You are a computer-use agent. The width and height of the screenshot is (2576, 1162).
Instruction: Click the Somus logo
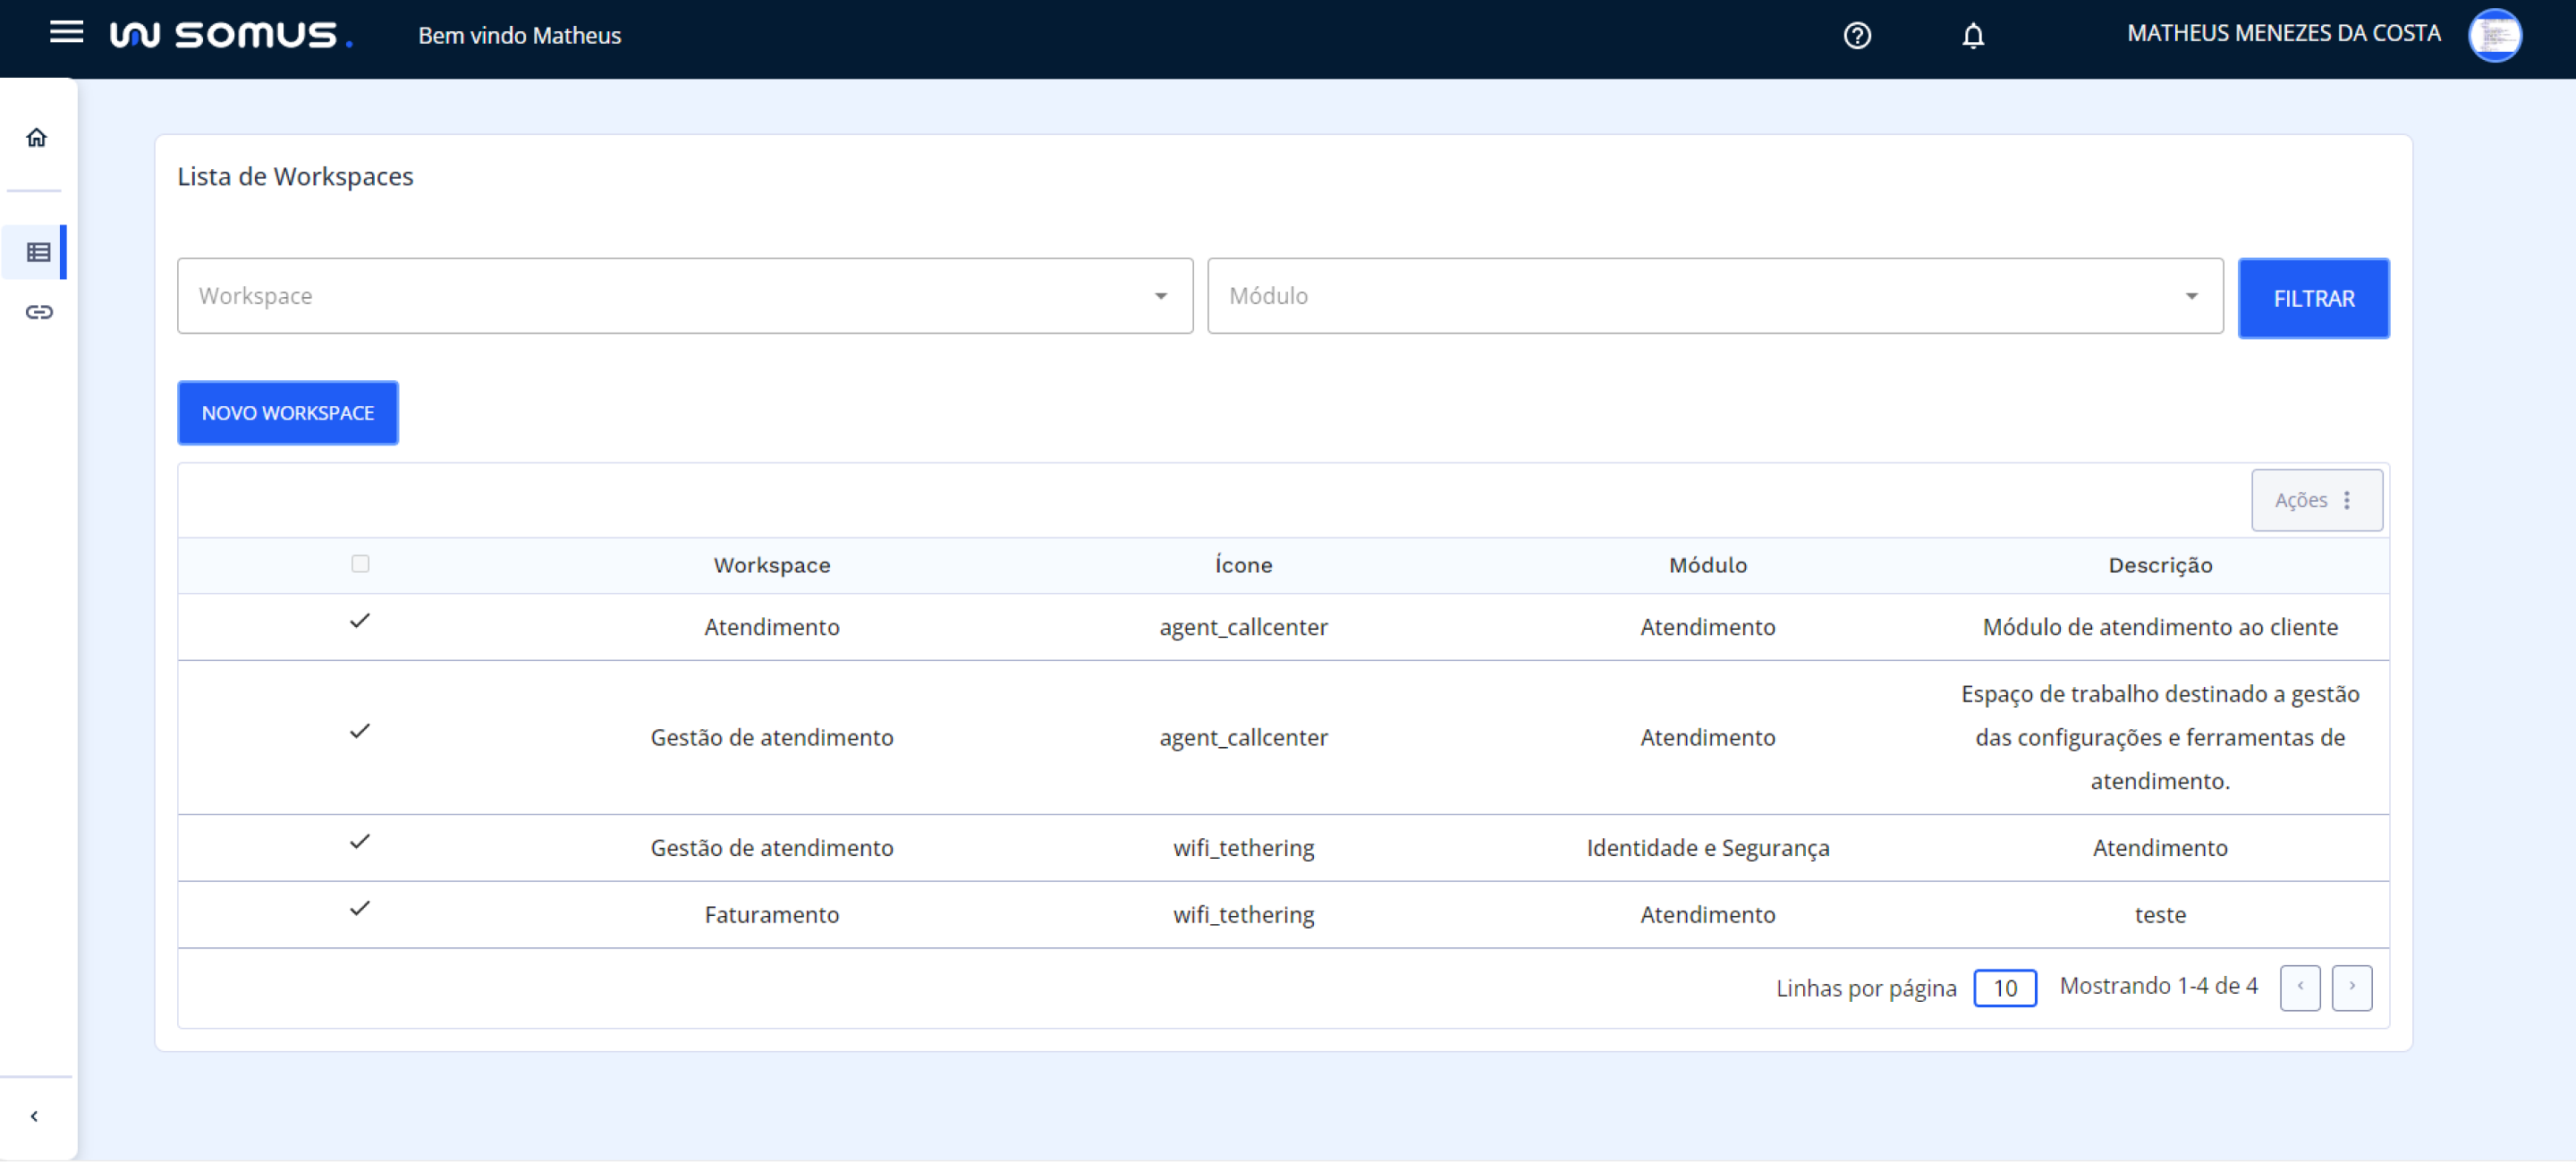click(231, 35)
